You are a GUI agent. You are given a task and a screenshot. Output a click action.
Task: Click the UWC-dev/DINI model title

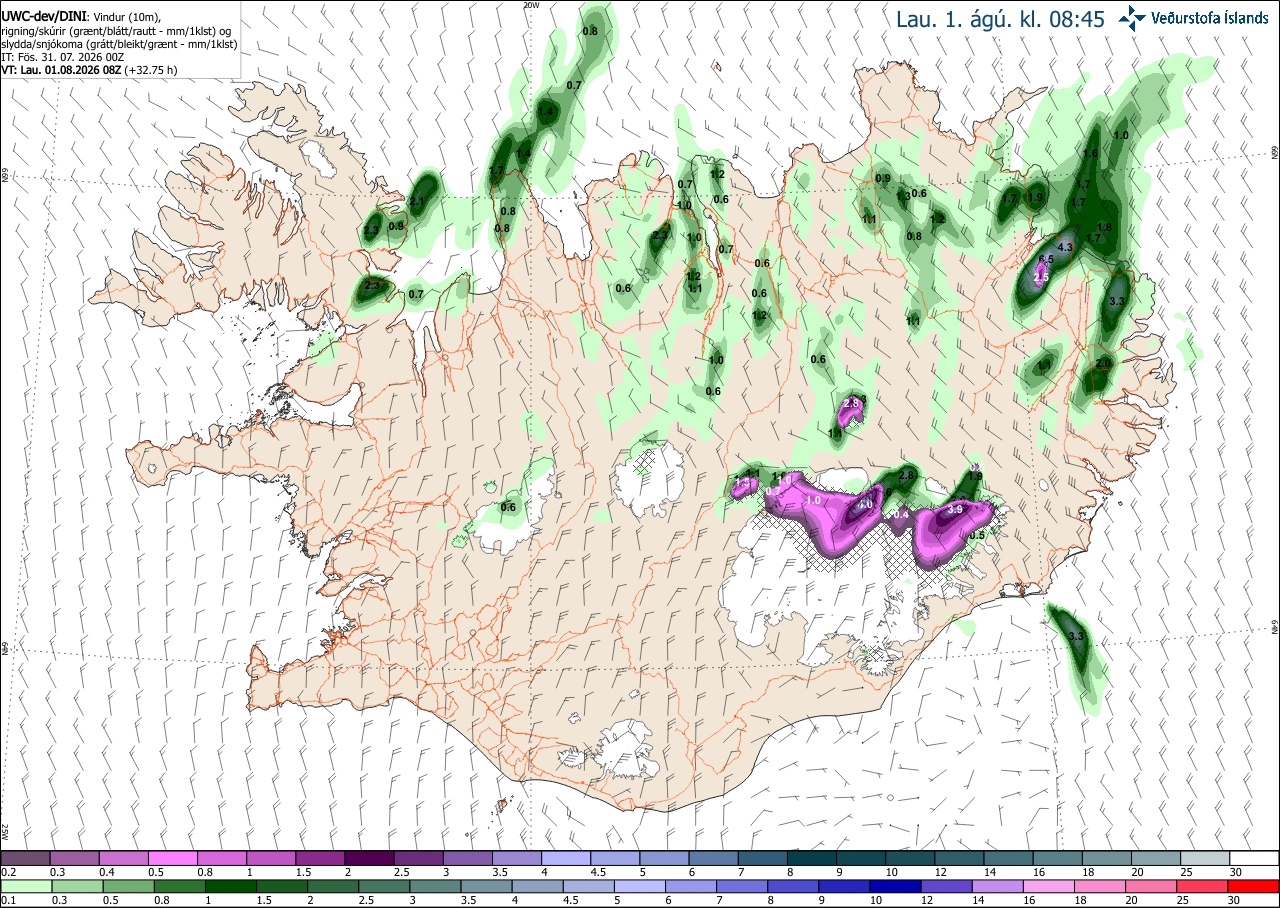pyautogui.click(x=44, y=17)
